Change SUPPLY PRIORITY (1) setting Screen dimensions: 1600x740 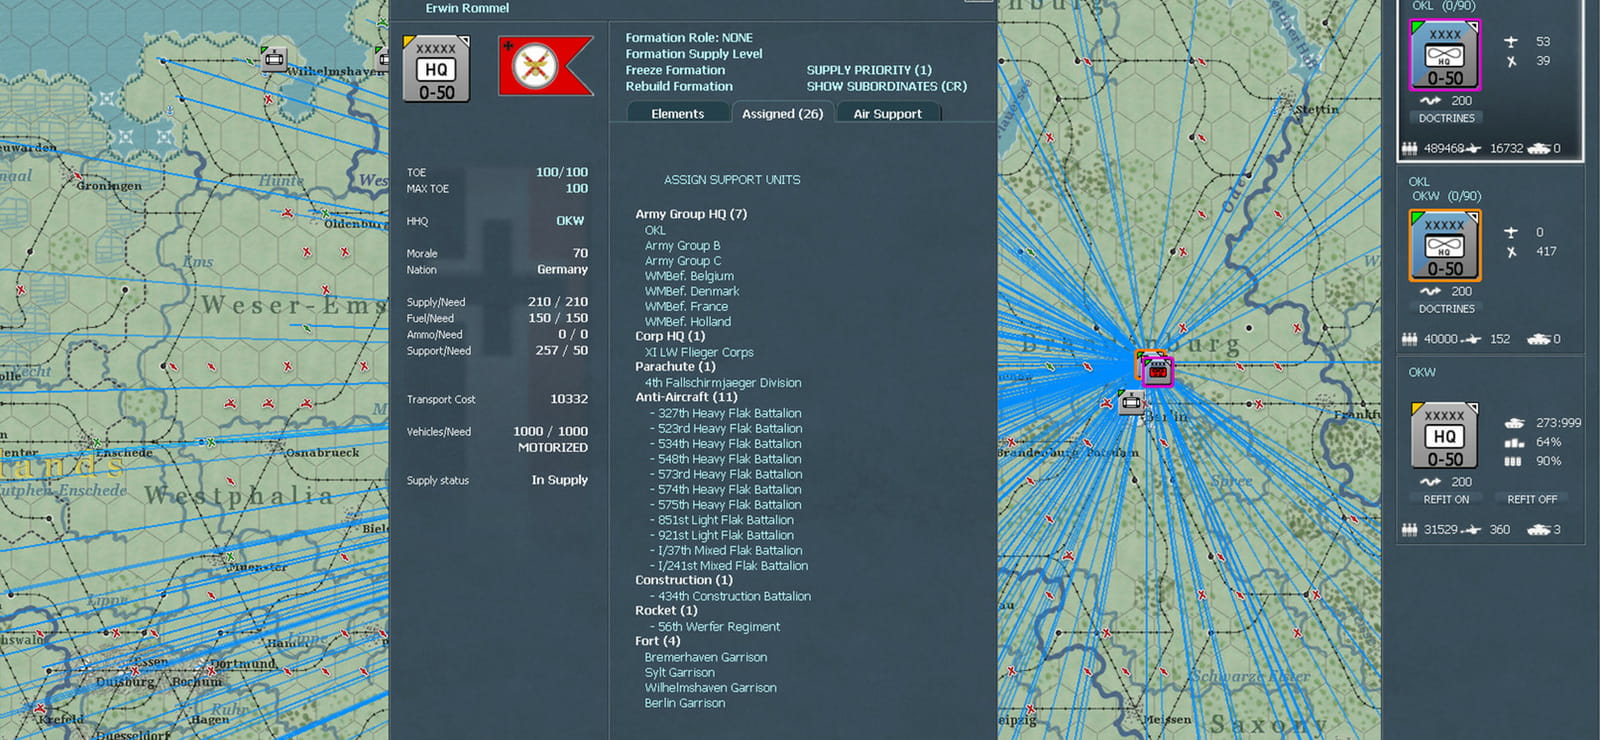(x=869, y=70)
